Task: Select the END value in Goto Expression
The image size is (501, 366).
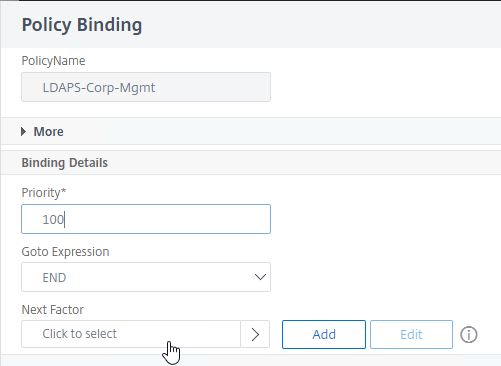Action: pyautogui.click(x=54, y=277)
